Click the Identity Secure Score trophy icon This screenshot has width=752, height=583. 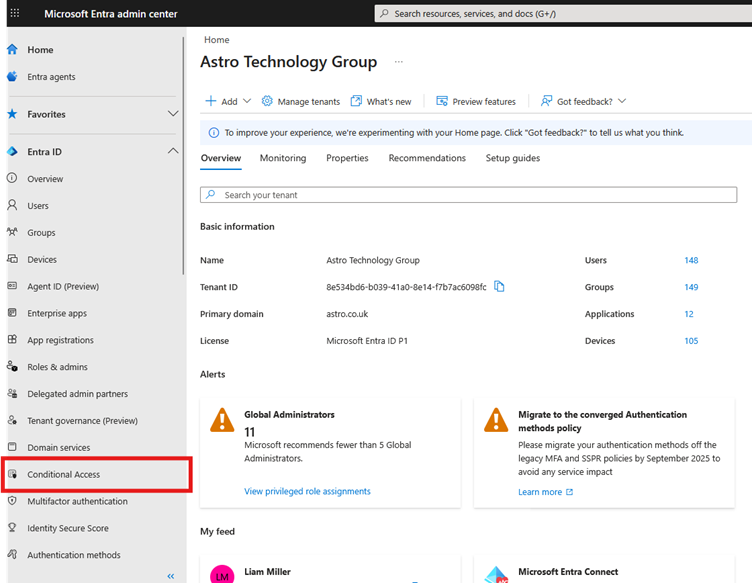[x=12, y=527]
